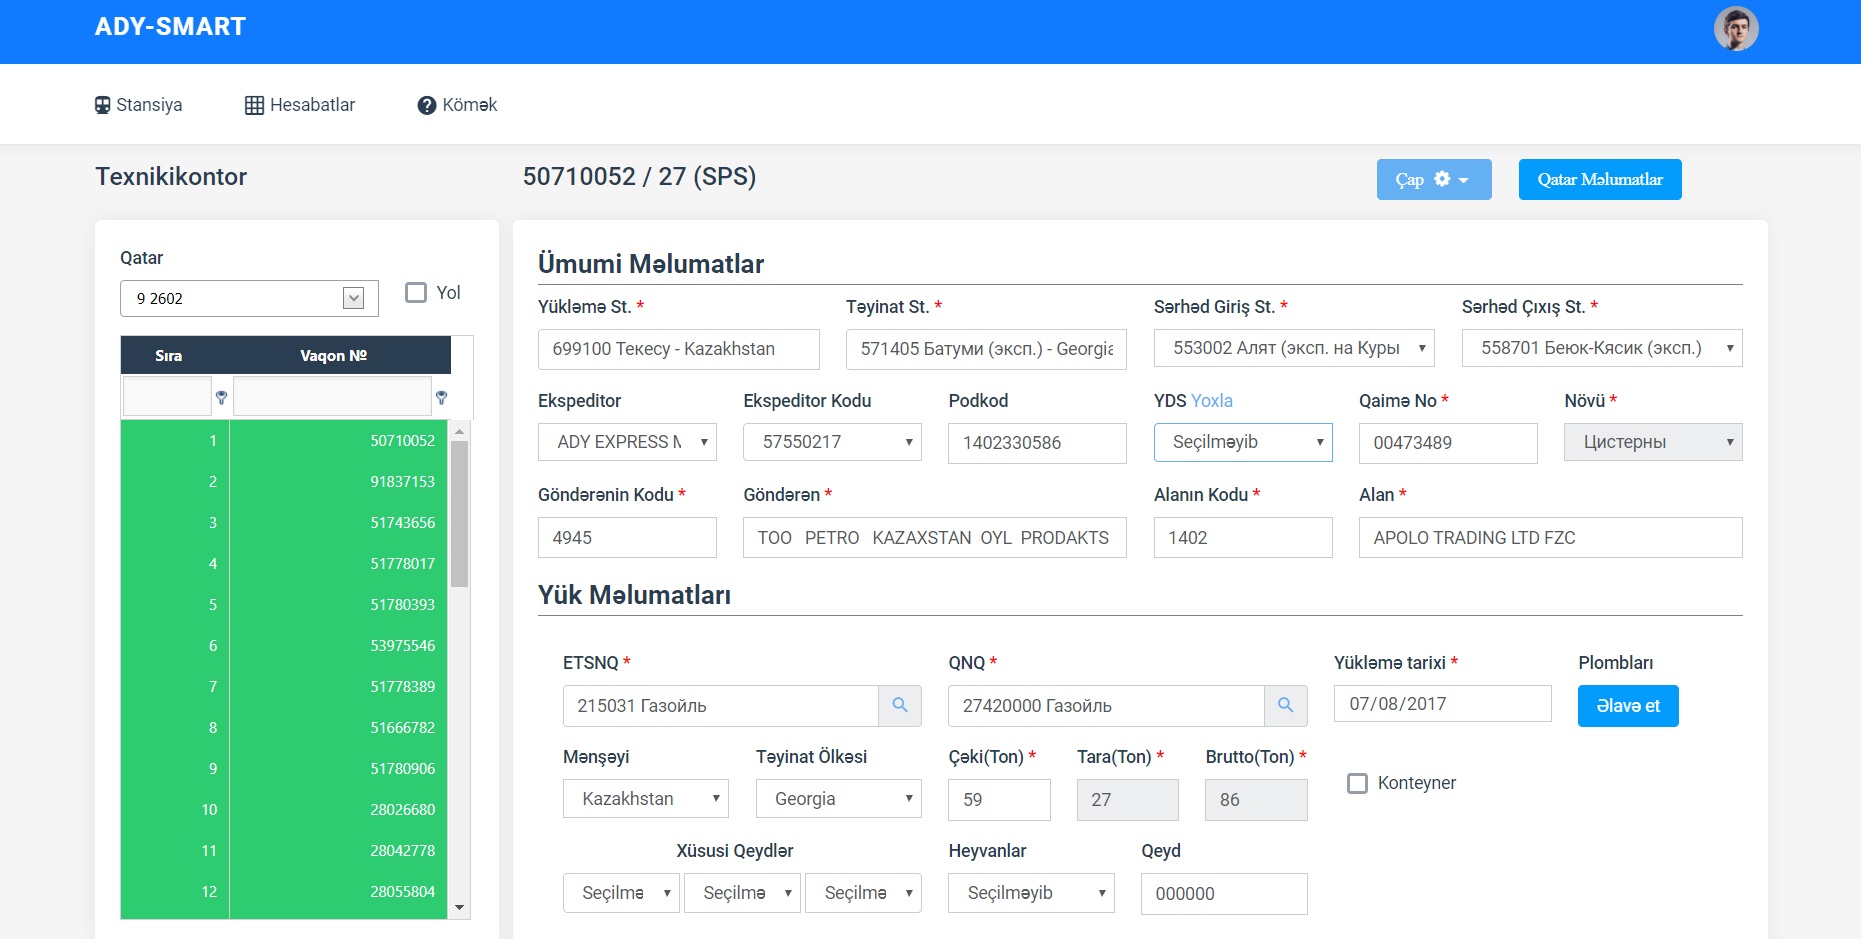This screenshot has height=939, width=1861.
Task: Click the Yükləmə tarixi date field
Action: (1441, 704)
